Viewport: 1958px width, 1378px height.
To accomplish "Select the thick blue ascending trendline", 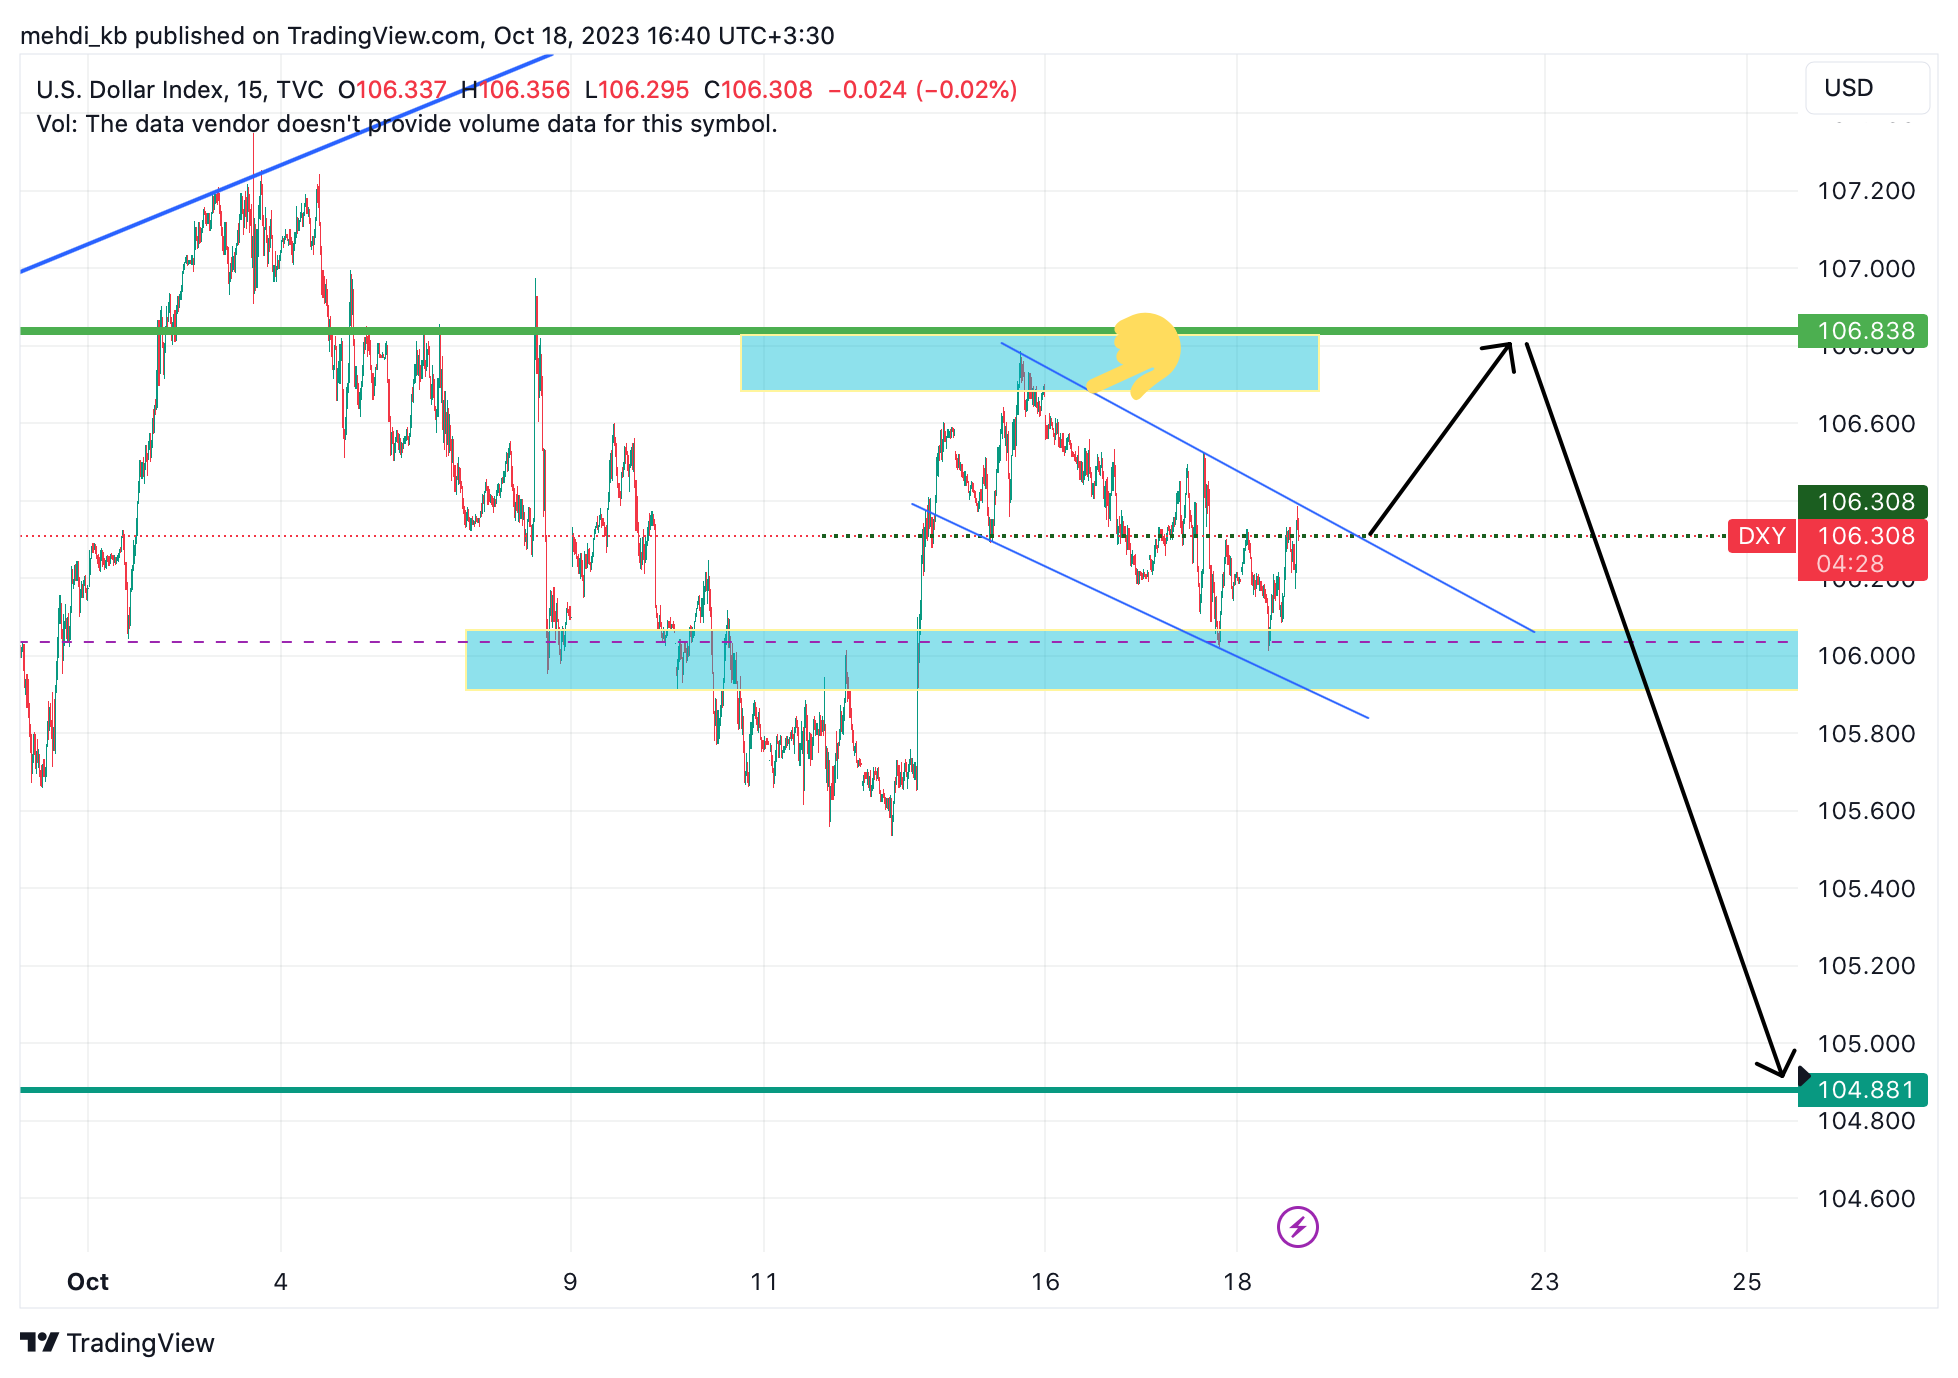I will coord(286,162).
